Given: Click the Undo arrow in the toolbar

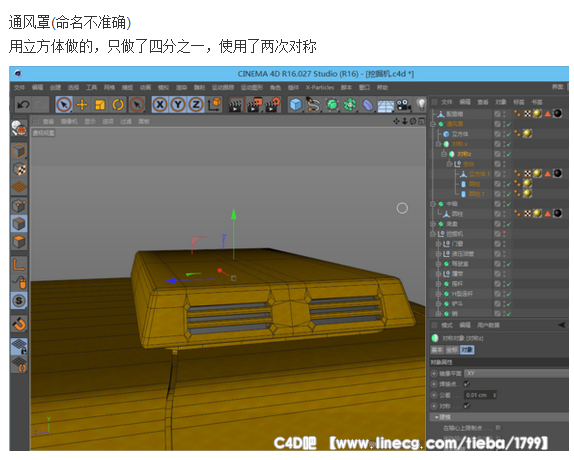Looking at the screenshot, I should tap(23, 105).
